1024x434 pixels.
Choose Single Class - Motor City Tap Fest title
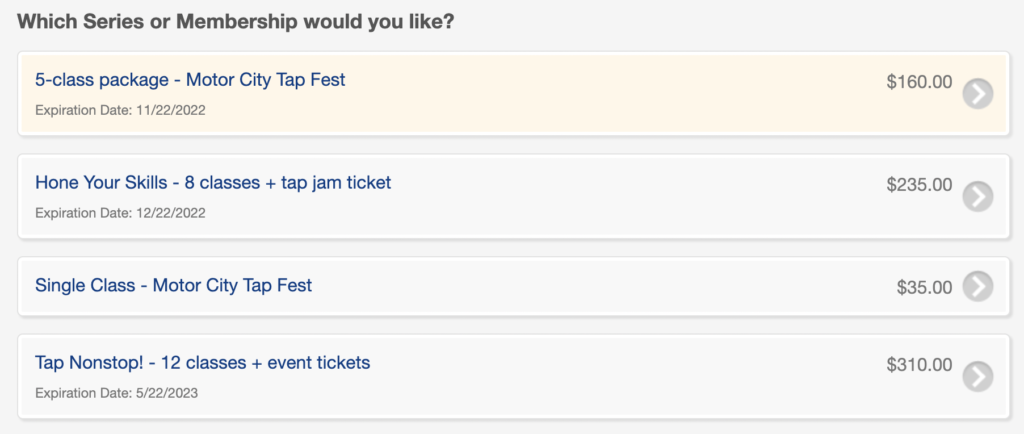(x=174, y=285)
